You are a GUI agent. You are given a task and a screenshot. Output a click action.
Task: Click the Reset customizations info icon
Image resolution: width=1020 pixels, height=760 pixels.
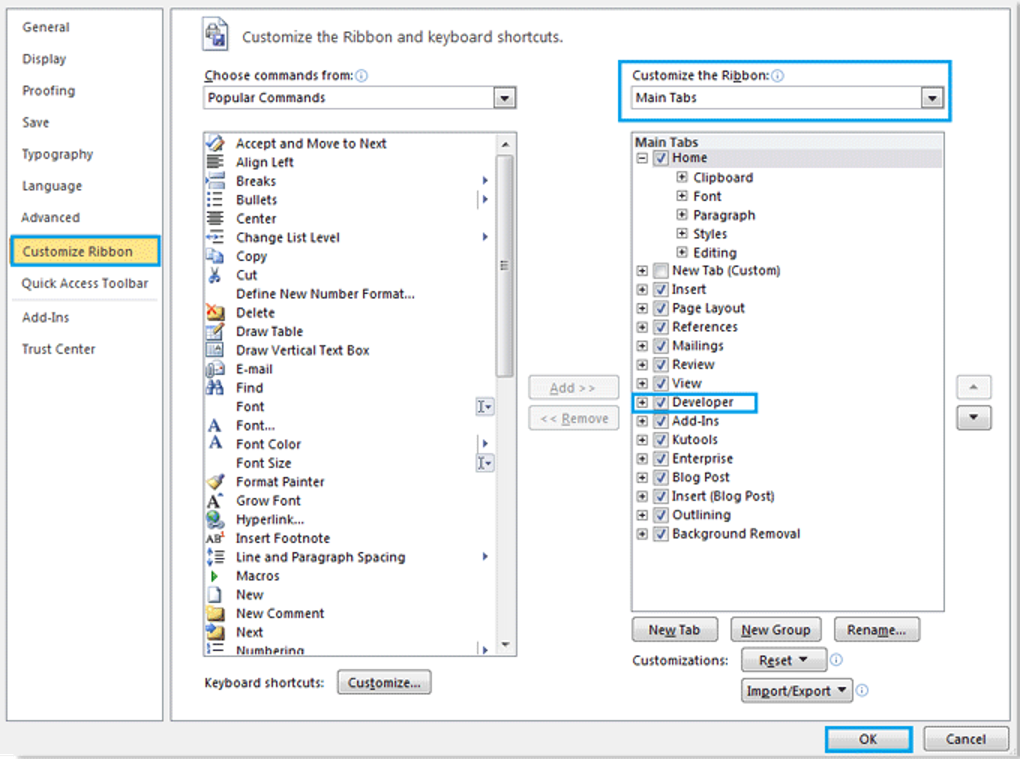(837, 660)
